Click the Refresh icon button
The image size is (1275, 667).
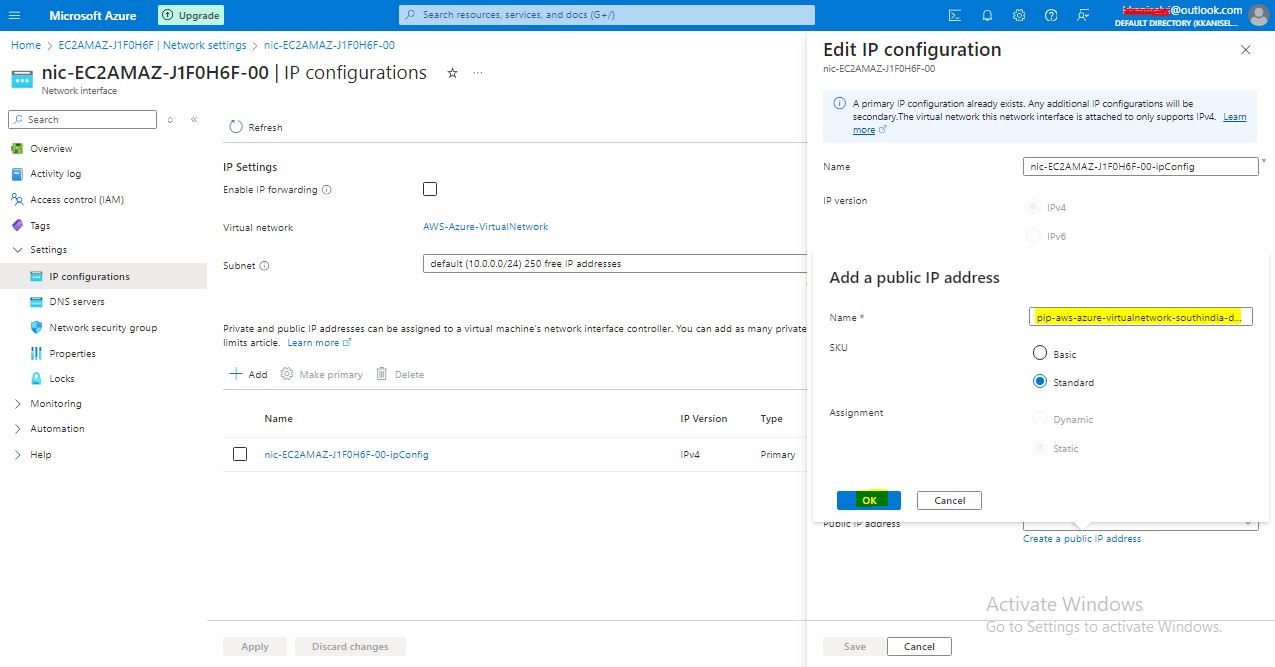click(236, 127)
